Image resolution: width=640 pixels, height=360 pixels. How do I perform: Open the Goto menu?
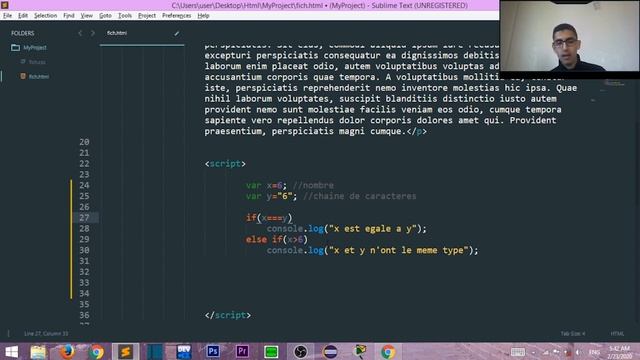pyautogui.click(x=105, y=16)
